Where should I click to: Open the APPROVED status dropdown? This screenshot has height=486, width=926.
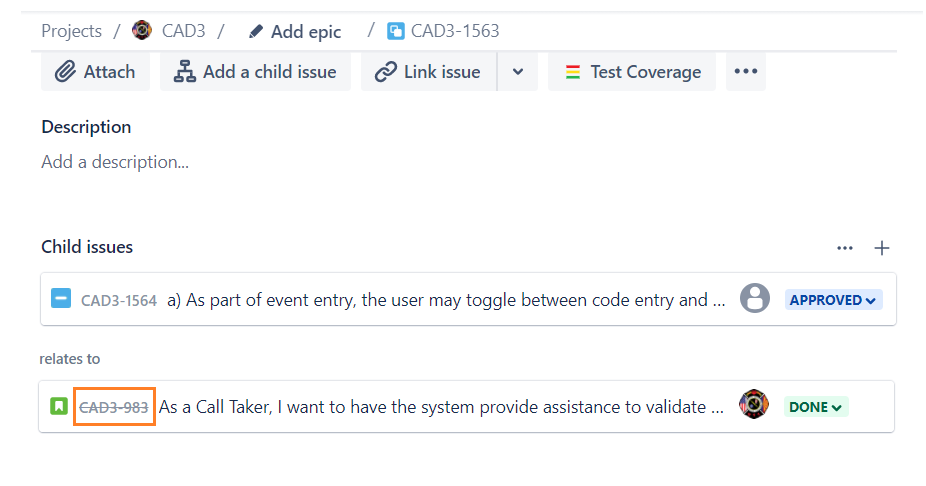pos(833,300)
